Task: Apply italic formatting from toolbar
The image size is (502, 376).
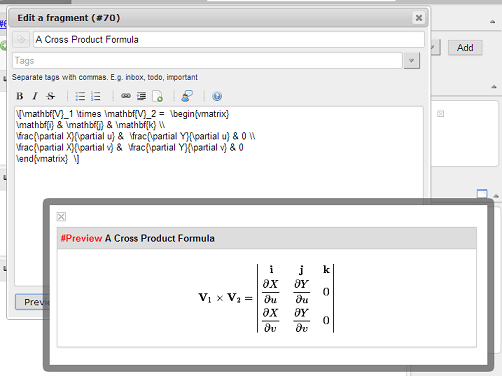Action: [35, 96]
